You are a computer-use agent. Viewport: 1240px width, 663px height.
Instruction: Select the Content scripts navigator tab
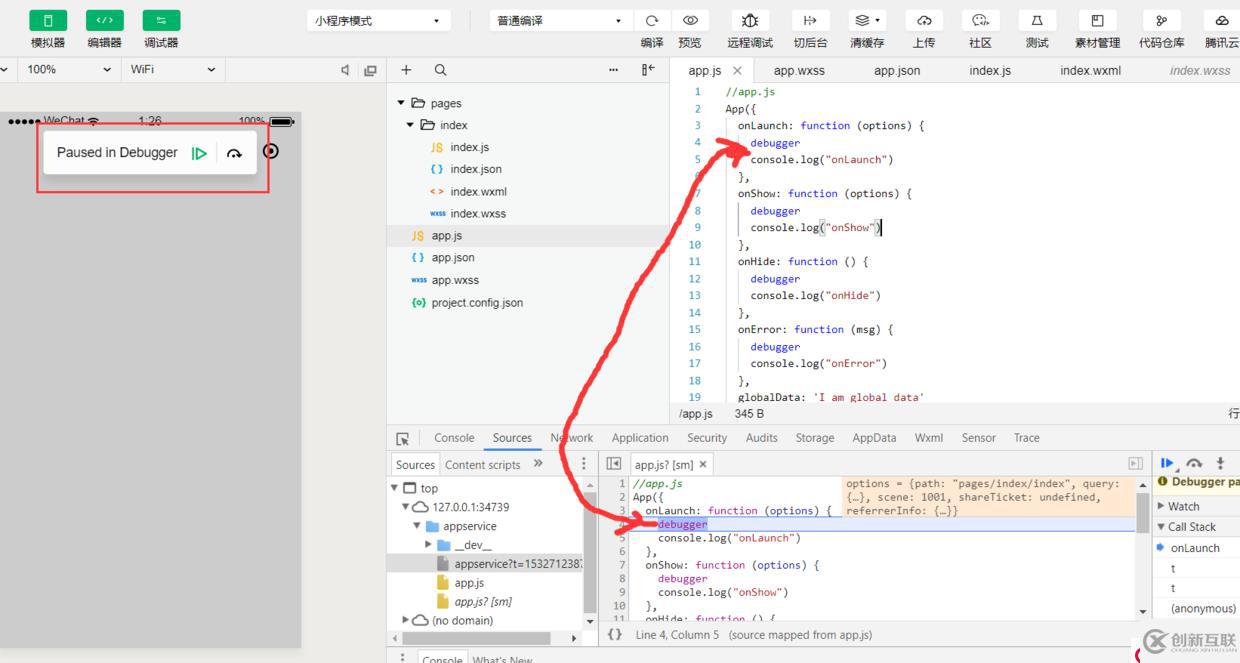tap(483, 464)
